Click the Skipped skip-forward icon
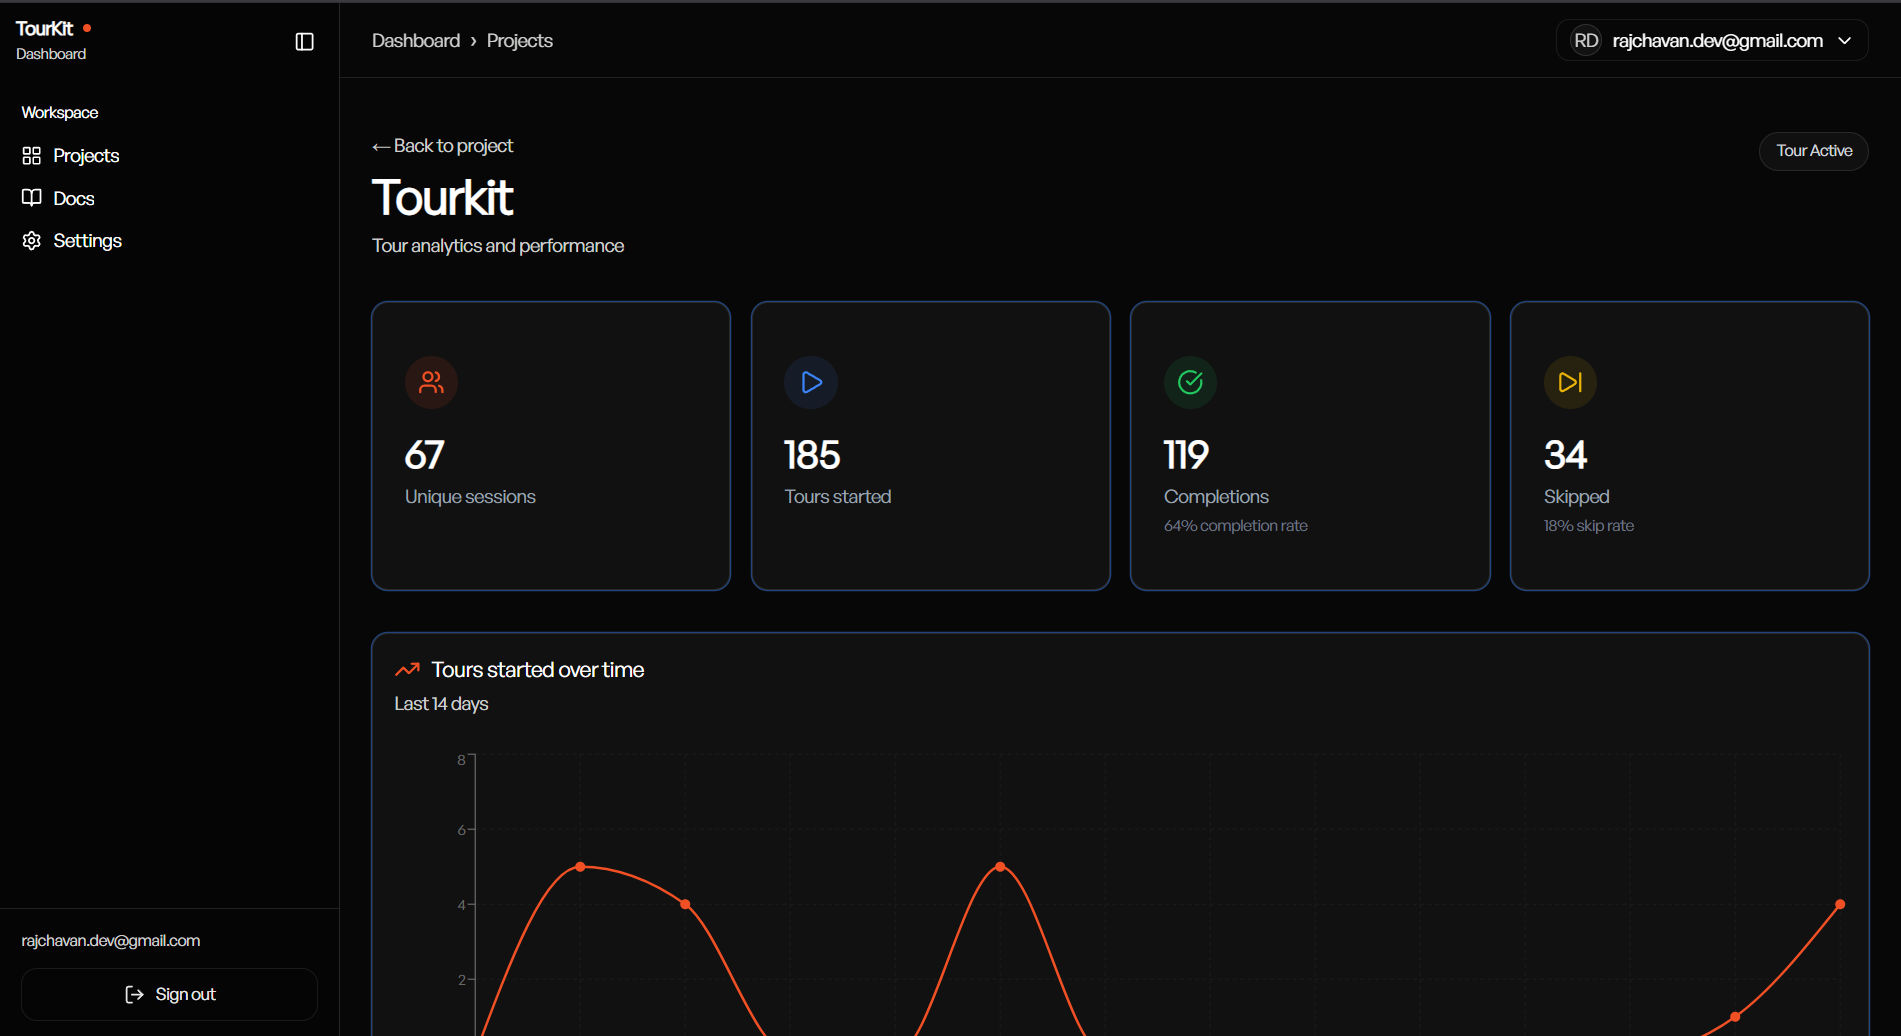Viewport: 1901px width, 1036px height. (x=1570, y=382)
